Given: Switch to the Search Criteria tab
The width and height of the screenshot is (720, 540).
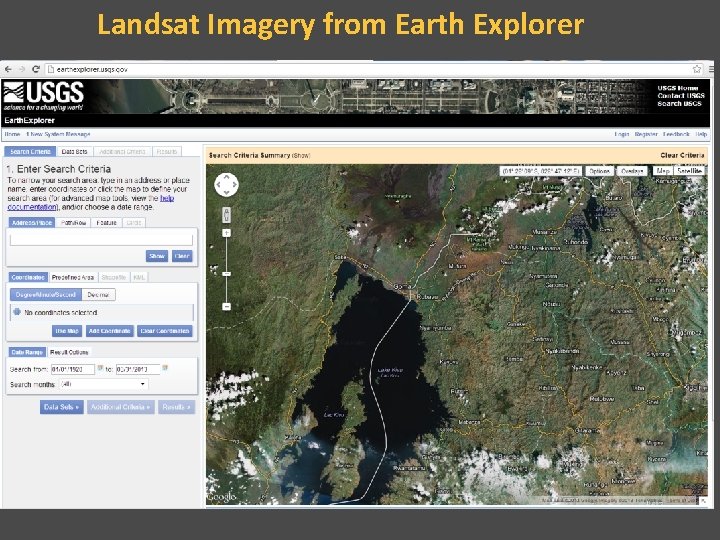Looking at the screenshot, I should (x=30, y=152).
